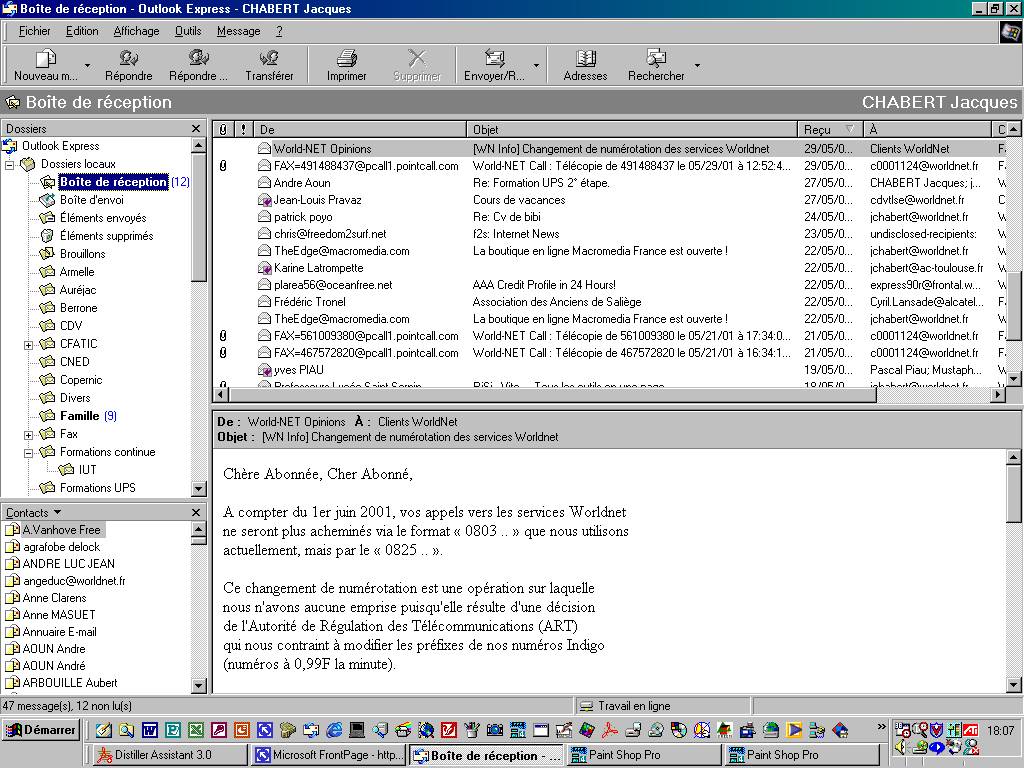Click the Rechercher search button
The height and width of the screenshot is (768, 1024).
pos(656,65)
